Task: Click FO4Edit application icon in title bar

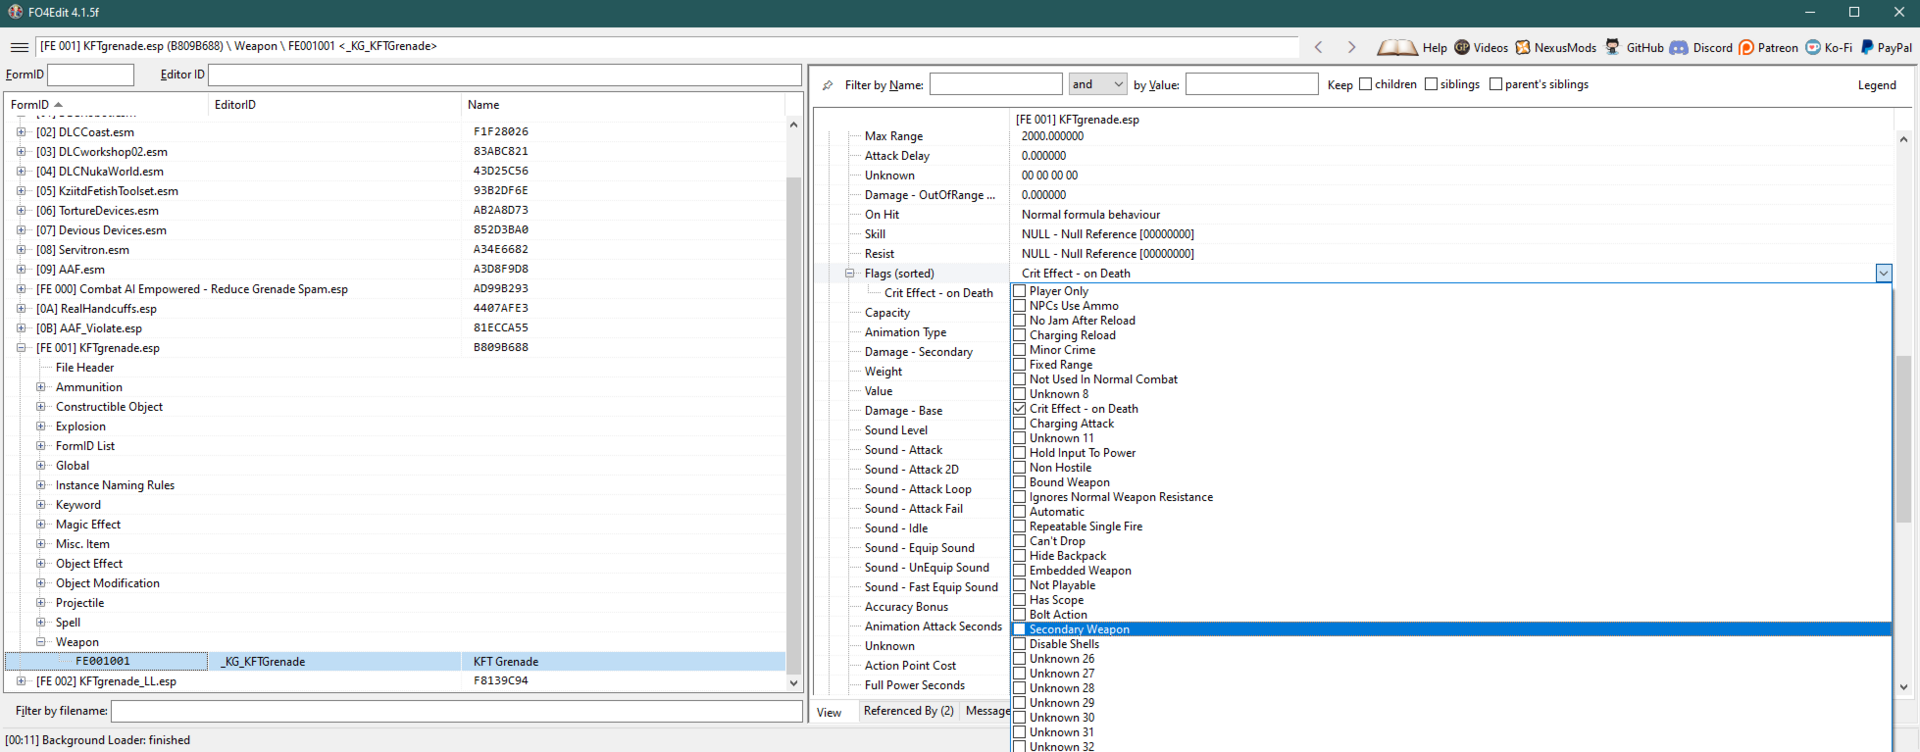Action: (15, 12)
